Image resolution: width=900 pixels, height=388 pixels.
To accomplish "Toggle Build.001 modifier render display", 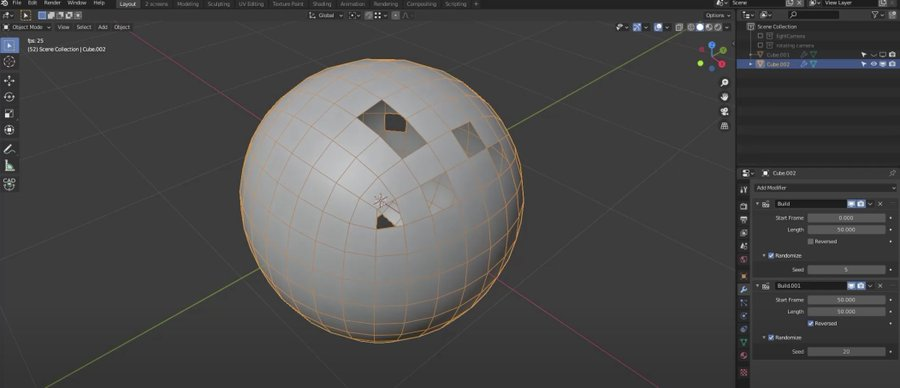I will (861, 286).
